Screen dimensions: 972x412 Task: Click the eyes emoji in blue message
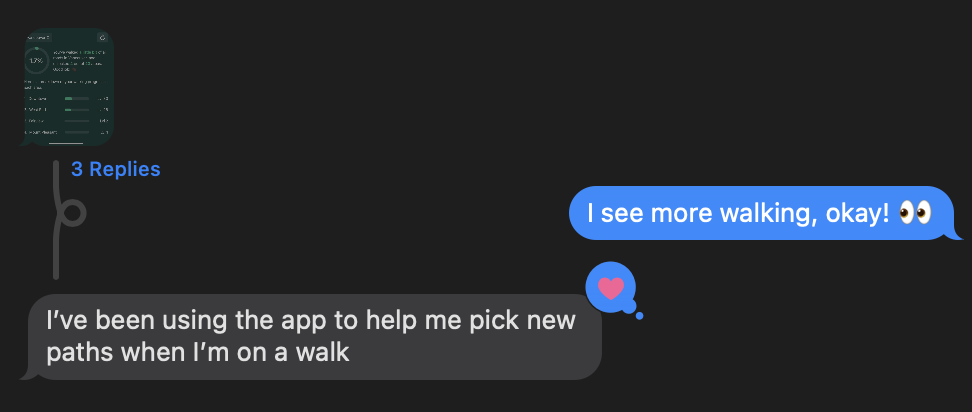coord(915,213)
